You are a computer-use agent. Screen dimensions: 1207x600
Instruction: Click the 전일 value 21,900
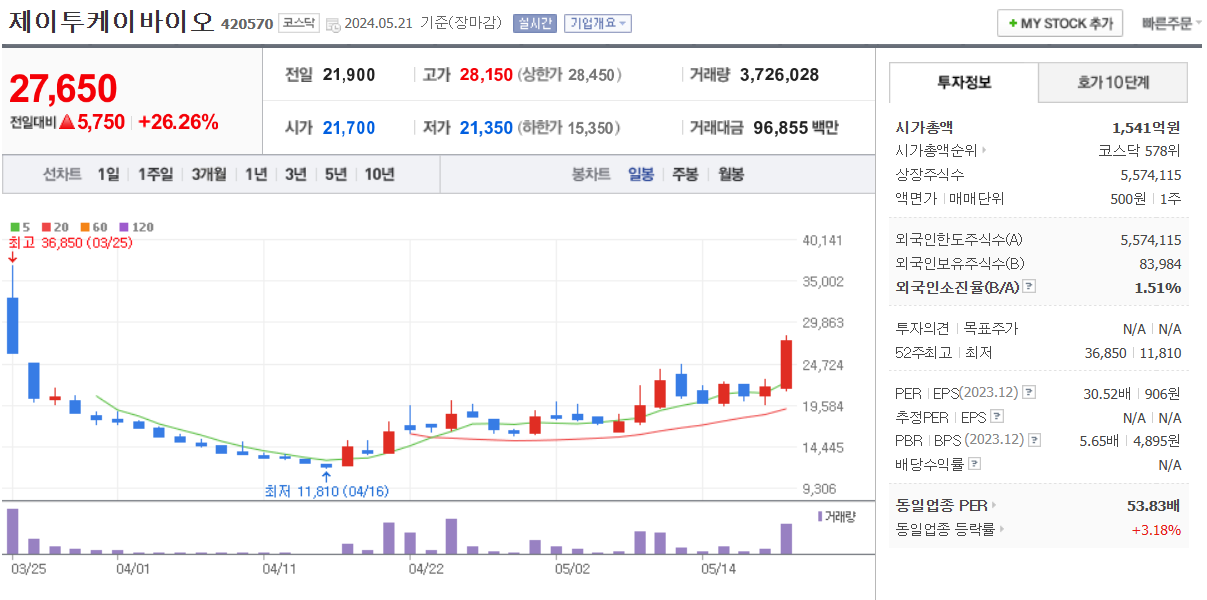point(349,75)
